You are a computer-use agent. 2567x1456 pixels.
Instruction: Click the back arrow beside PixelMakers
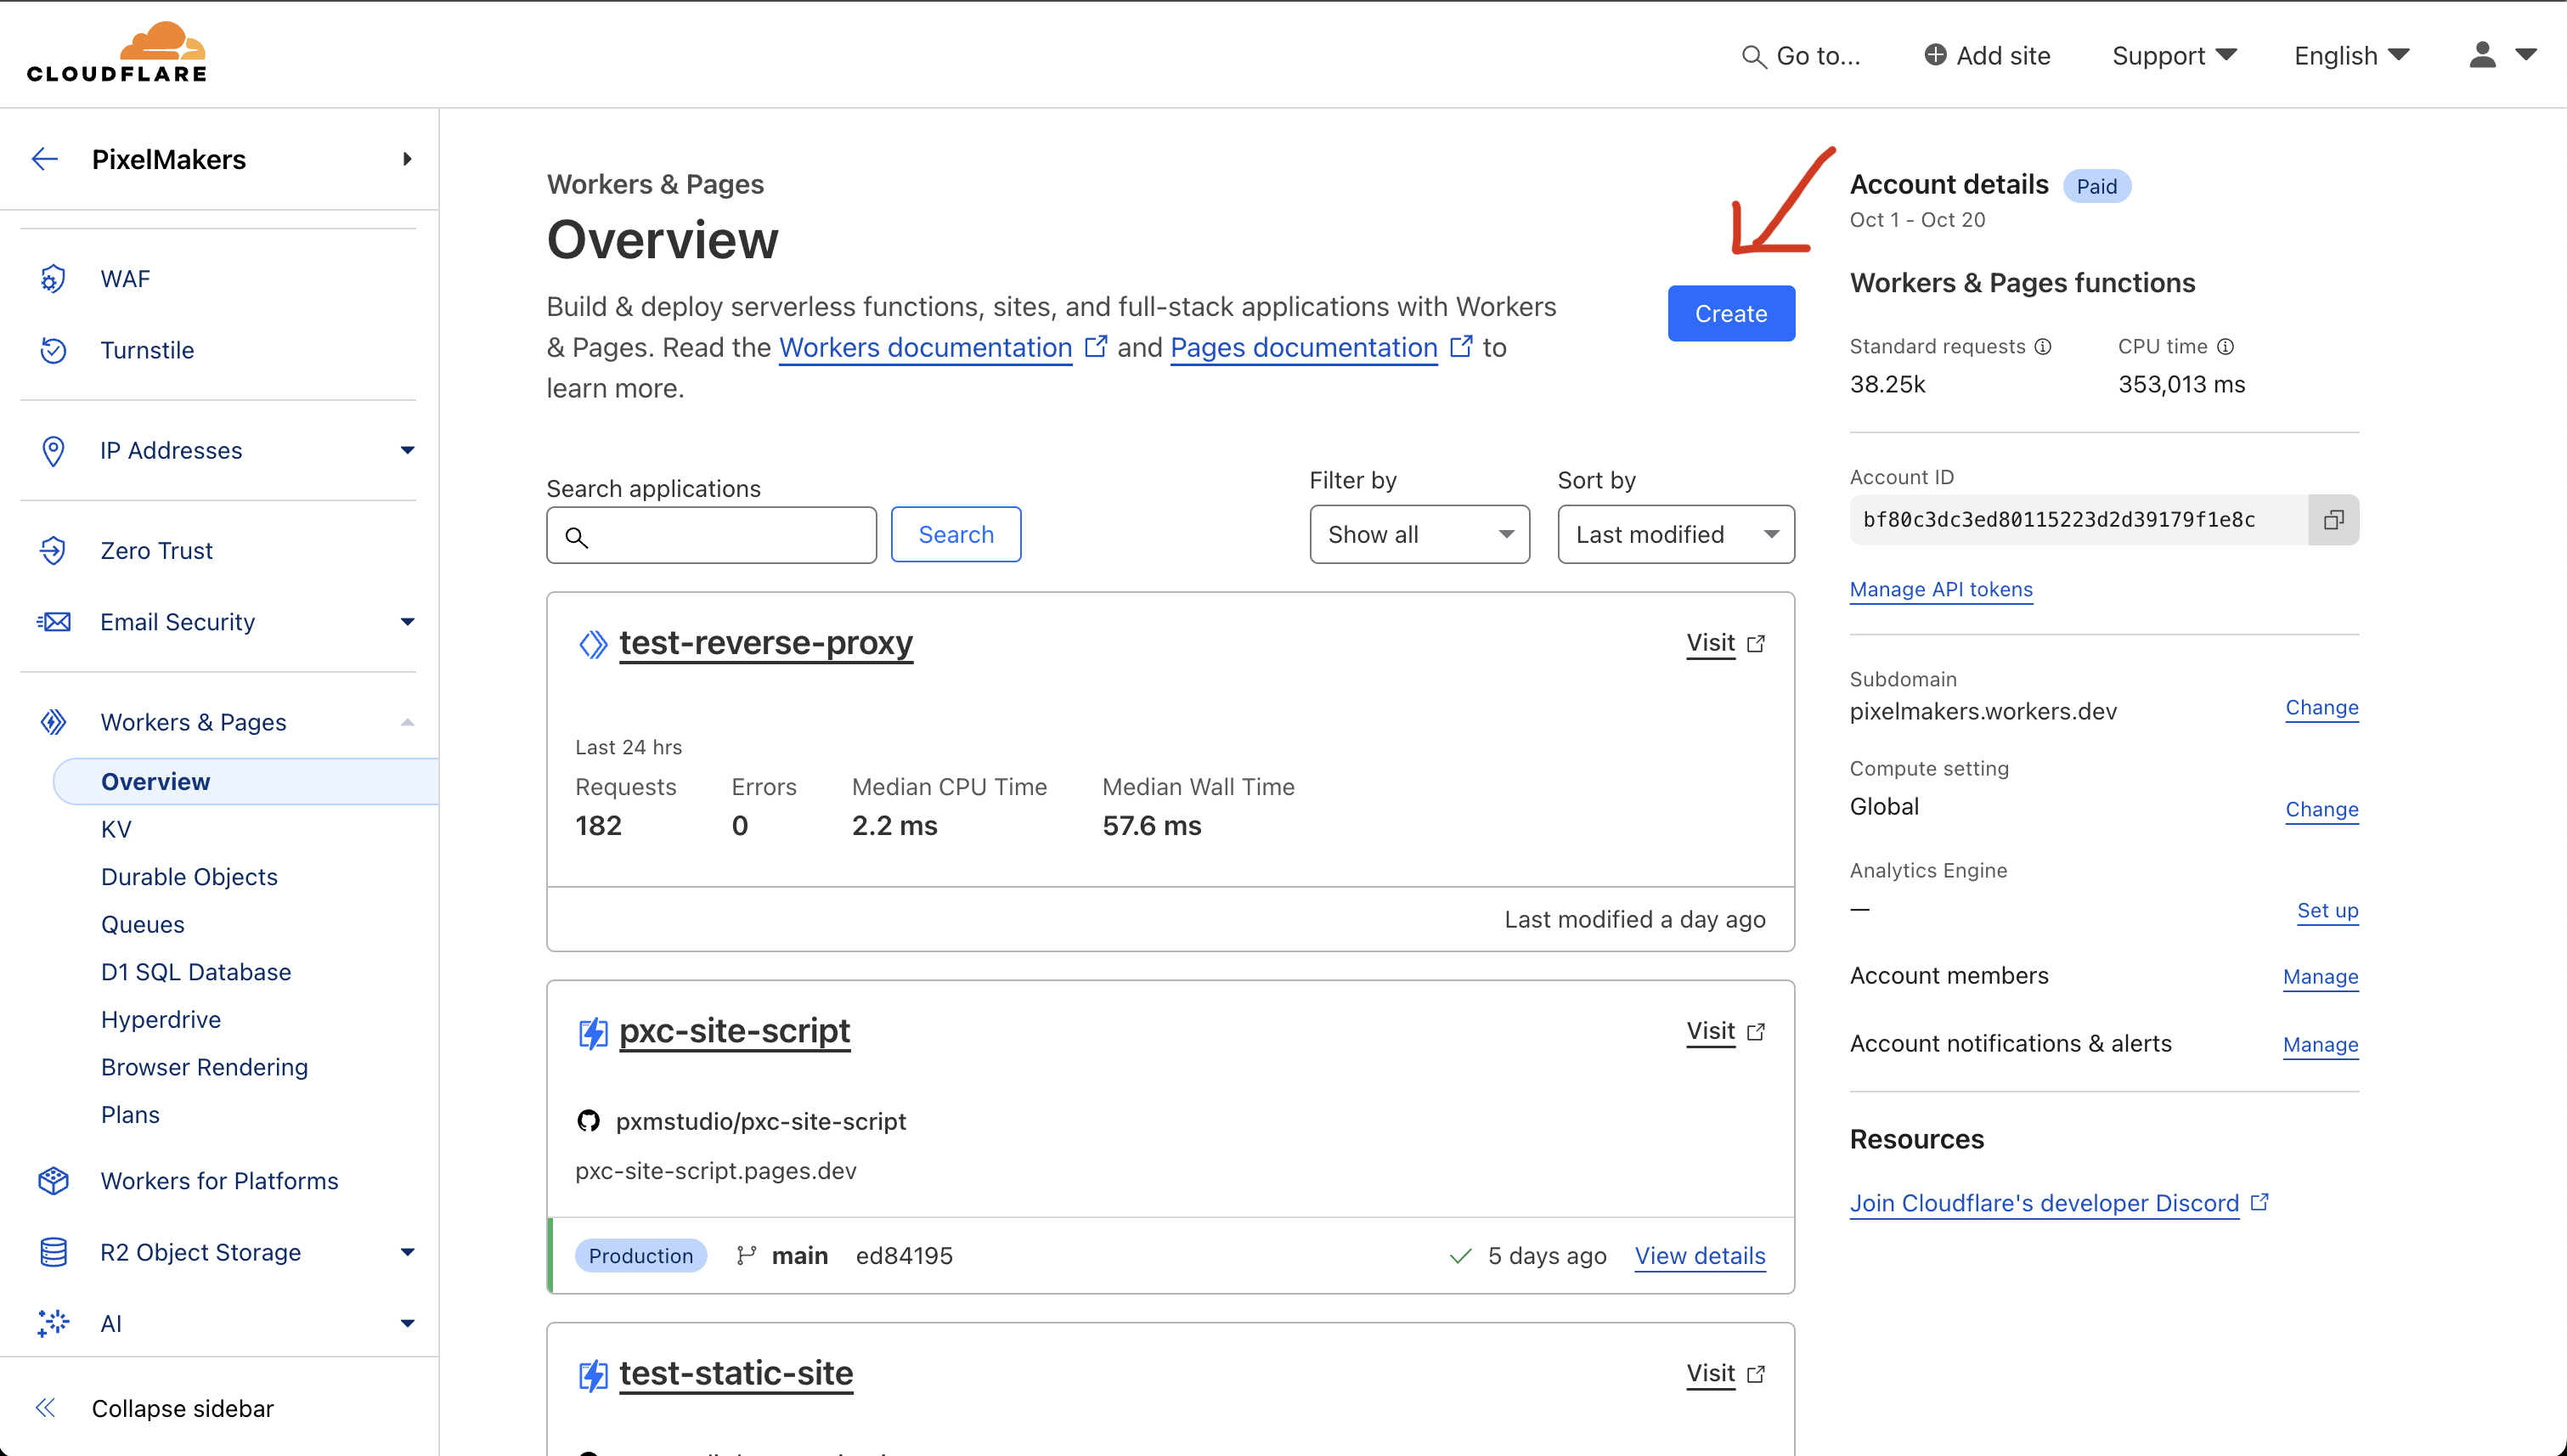tap(45, 159)
